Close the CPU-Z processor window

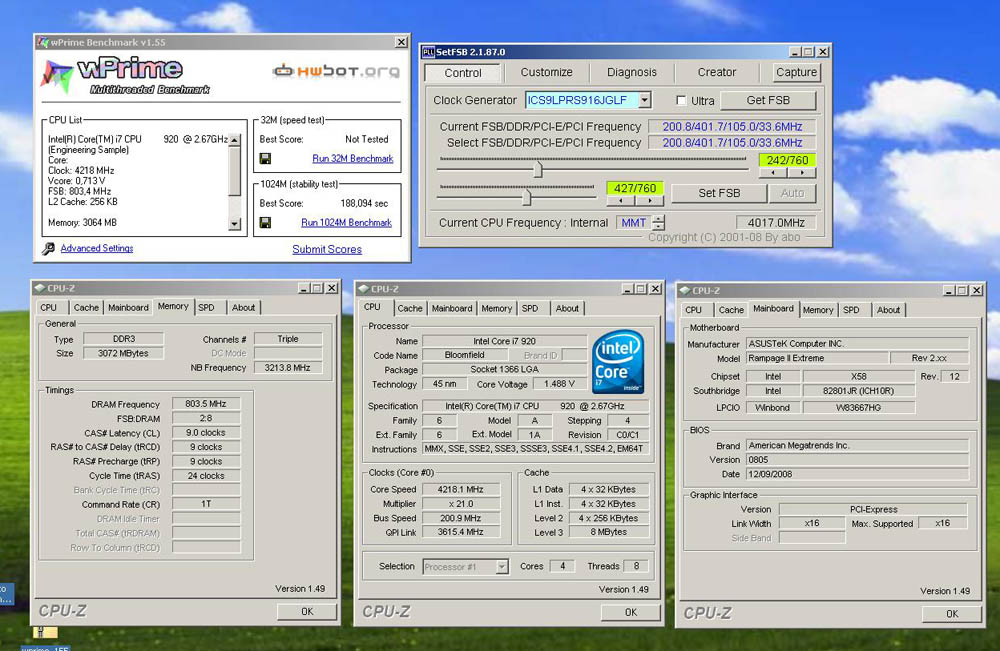click(655, 289)
